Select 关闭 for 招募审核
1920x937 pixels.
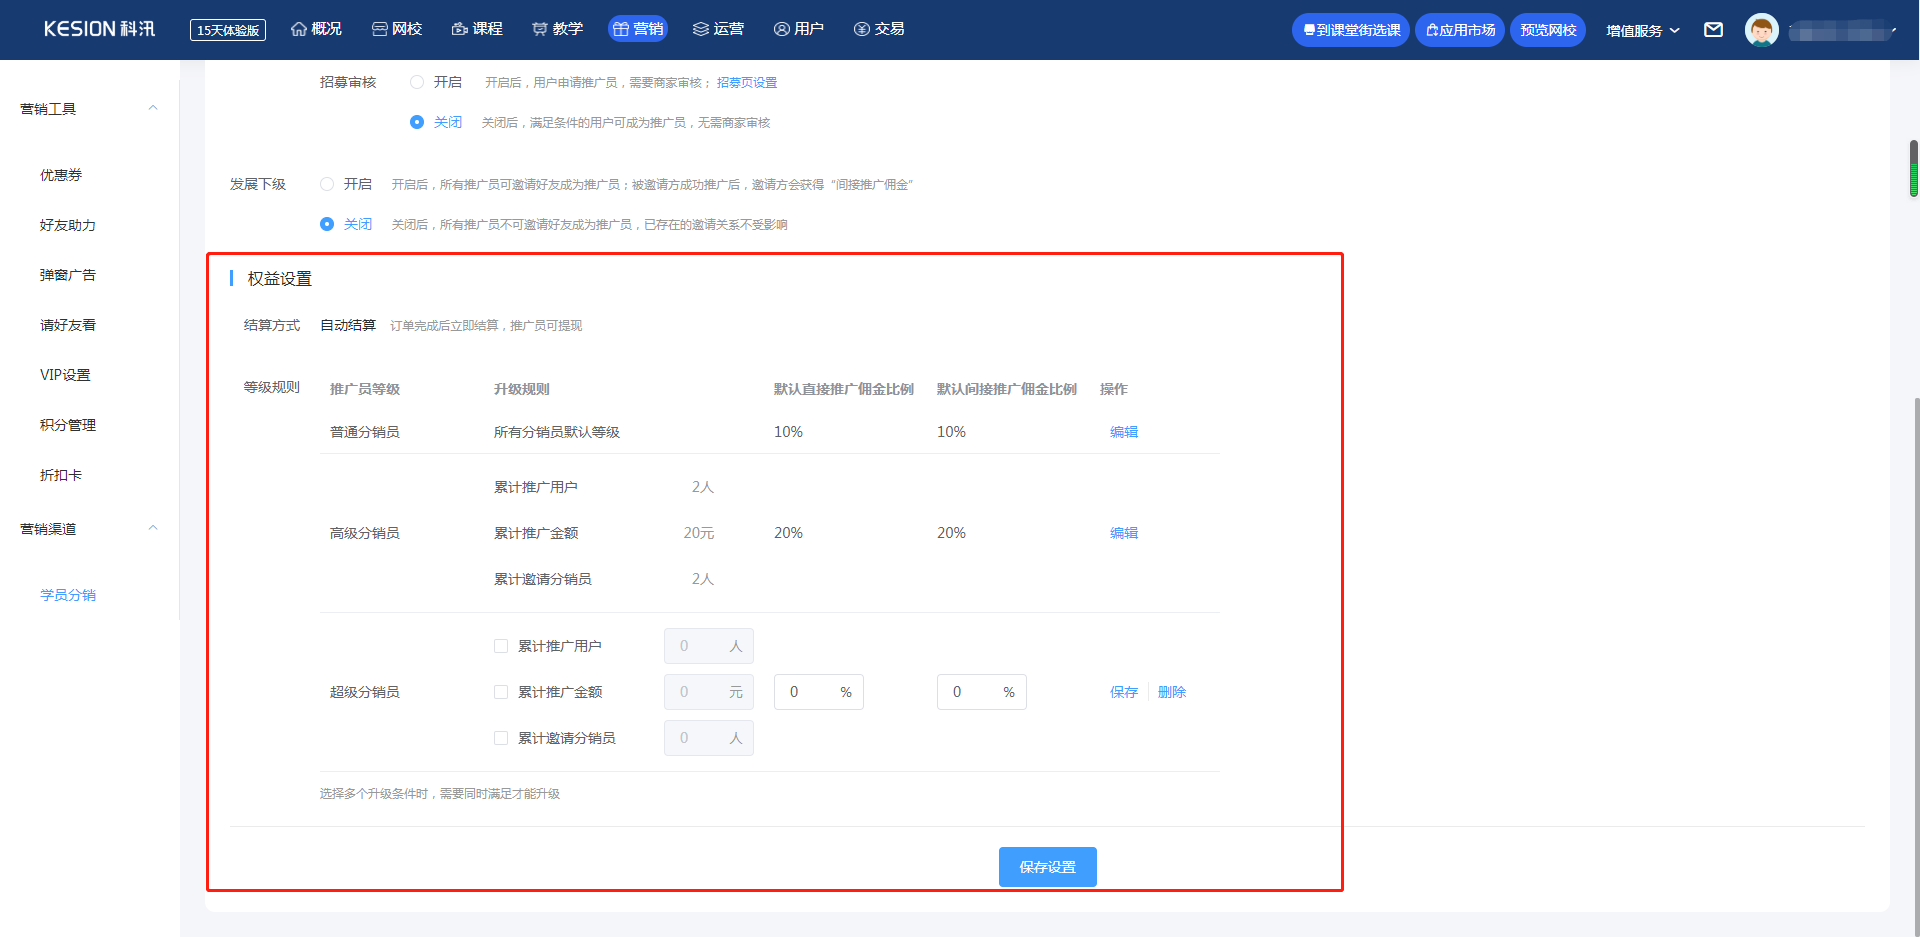[417, 122]
